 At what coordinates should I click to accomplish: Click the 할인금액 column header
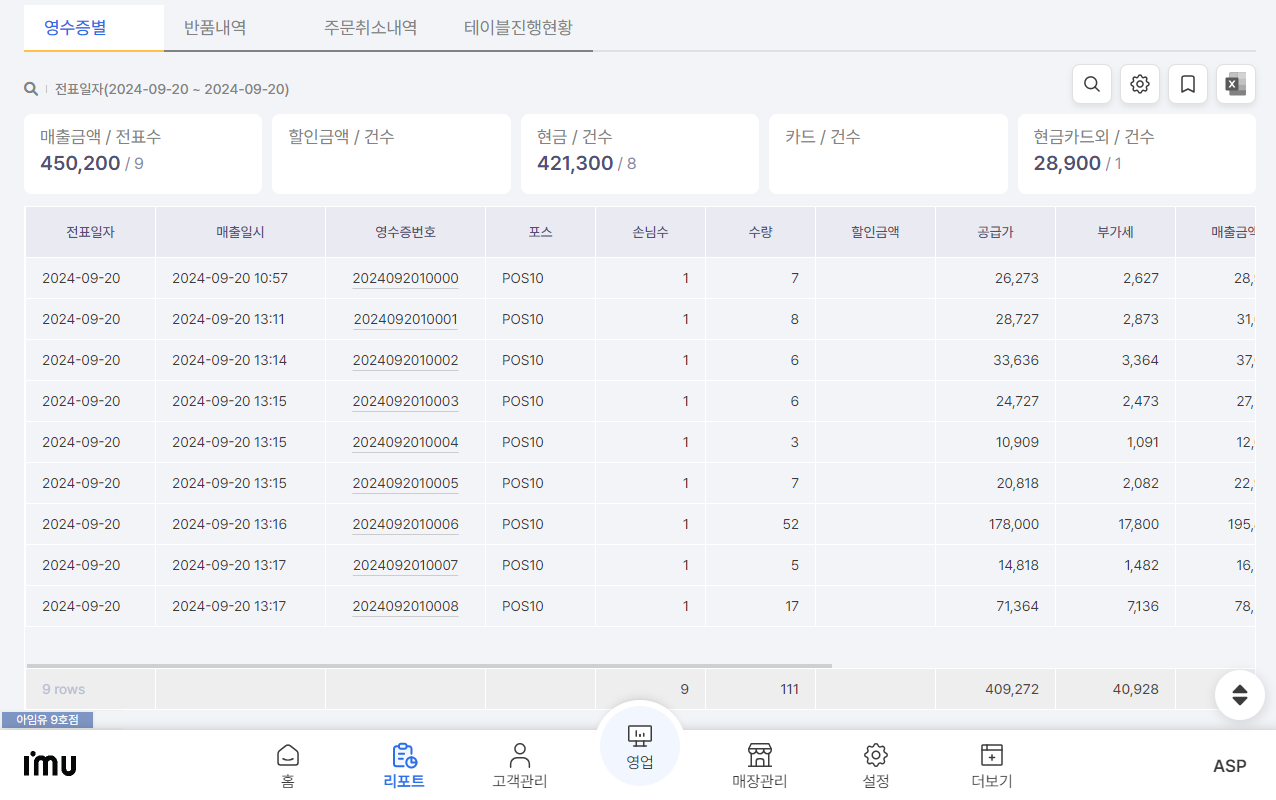tap(876, 232)
